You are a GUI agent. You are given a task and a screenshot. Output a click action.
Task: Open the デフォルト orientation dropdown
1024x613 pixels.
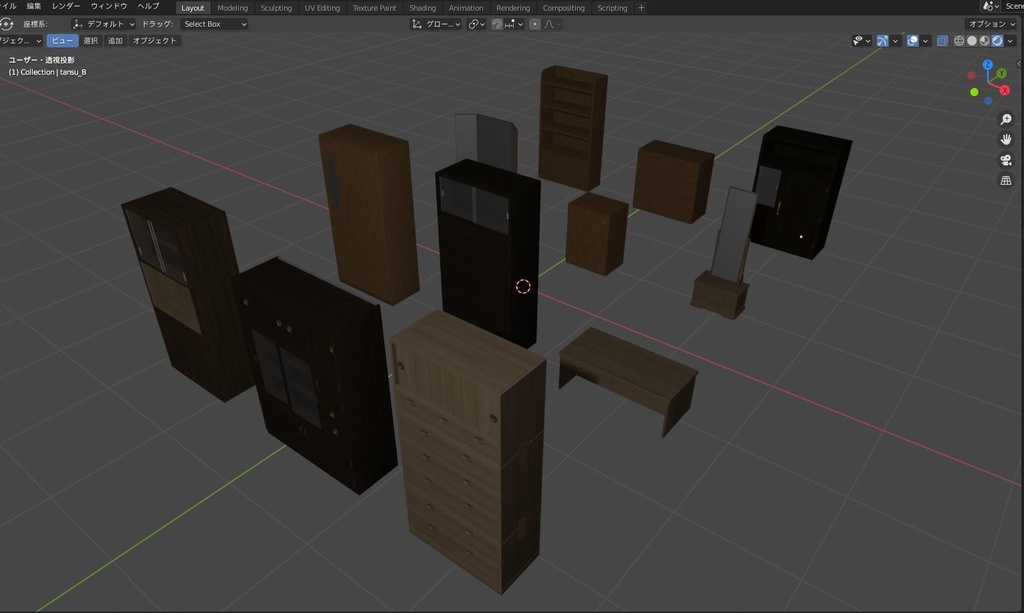pos(104,24)
